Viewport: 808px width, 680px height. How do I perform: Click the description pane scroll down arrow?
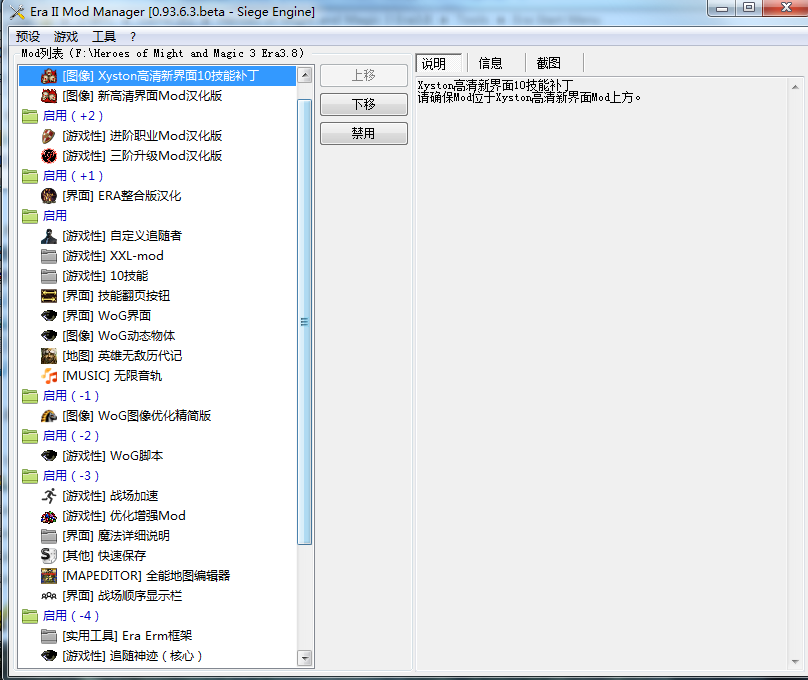coord(795,662)
